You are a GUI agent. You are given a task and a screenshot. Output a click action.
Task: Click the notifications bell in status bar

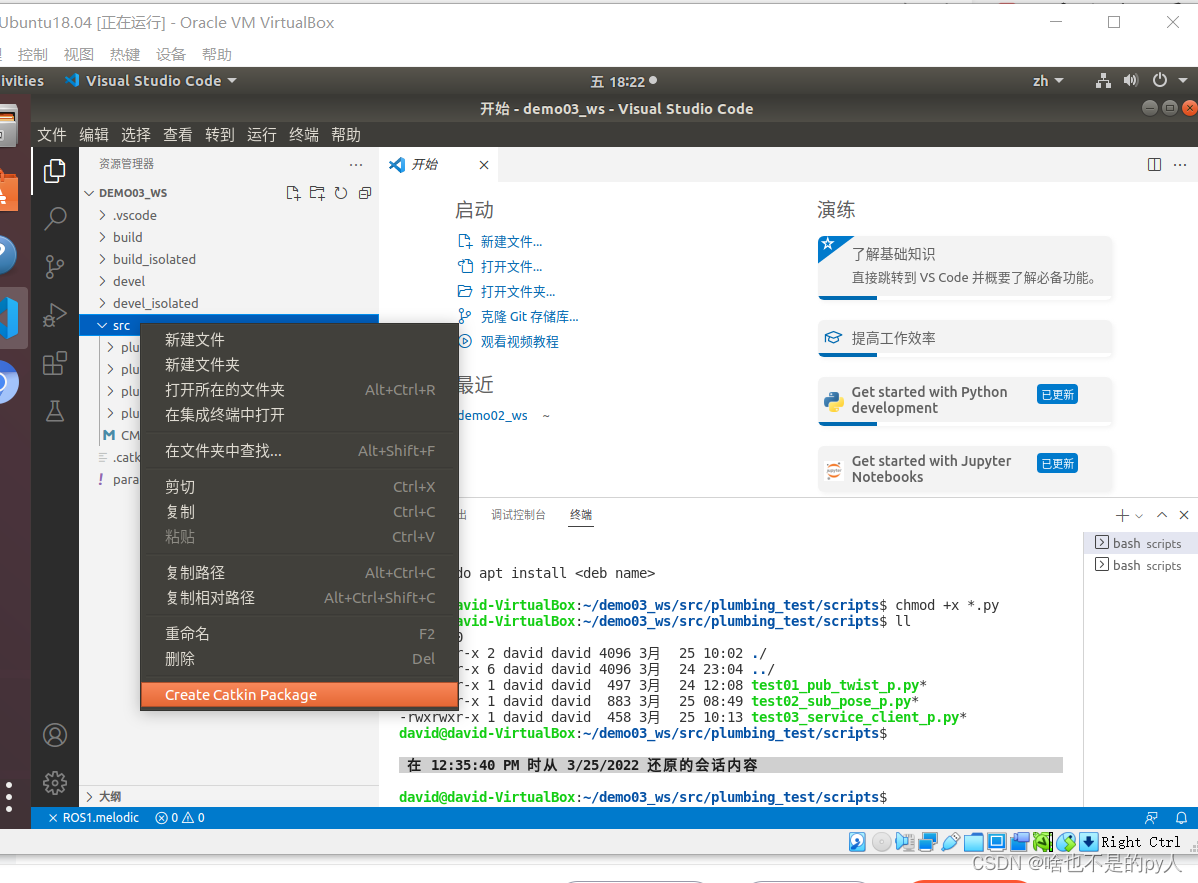coord(1181,818)
